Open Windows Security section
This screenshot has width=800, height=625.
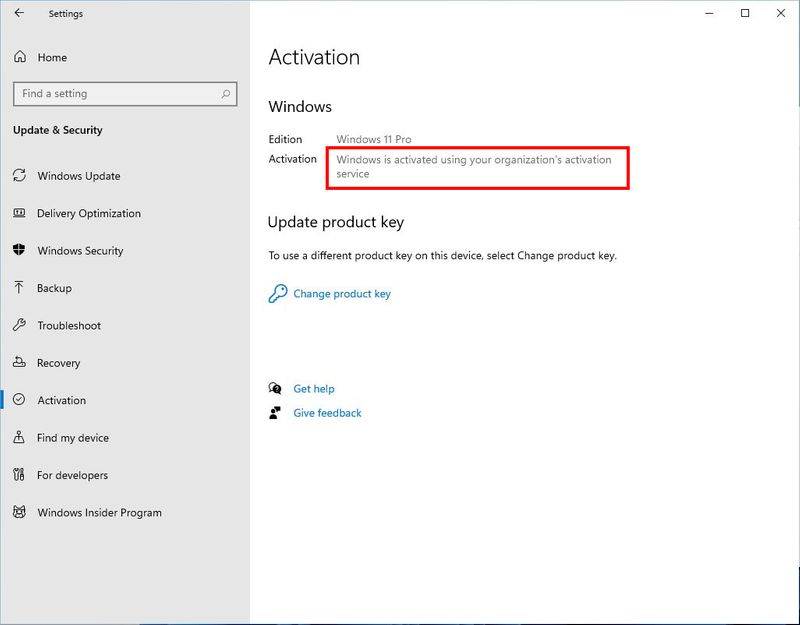coord(80,251)
